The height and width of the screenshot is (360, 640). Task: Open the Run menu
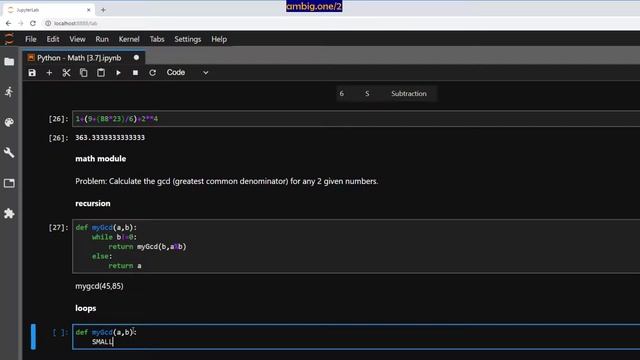pos(102,39)
